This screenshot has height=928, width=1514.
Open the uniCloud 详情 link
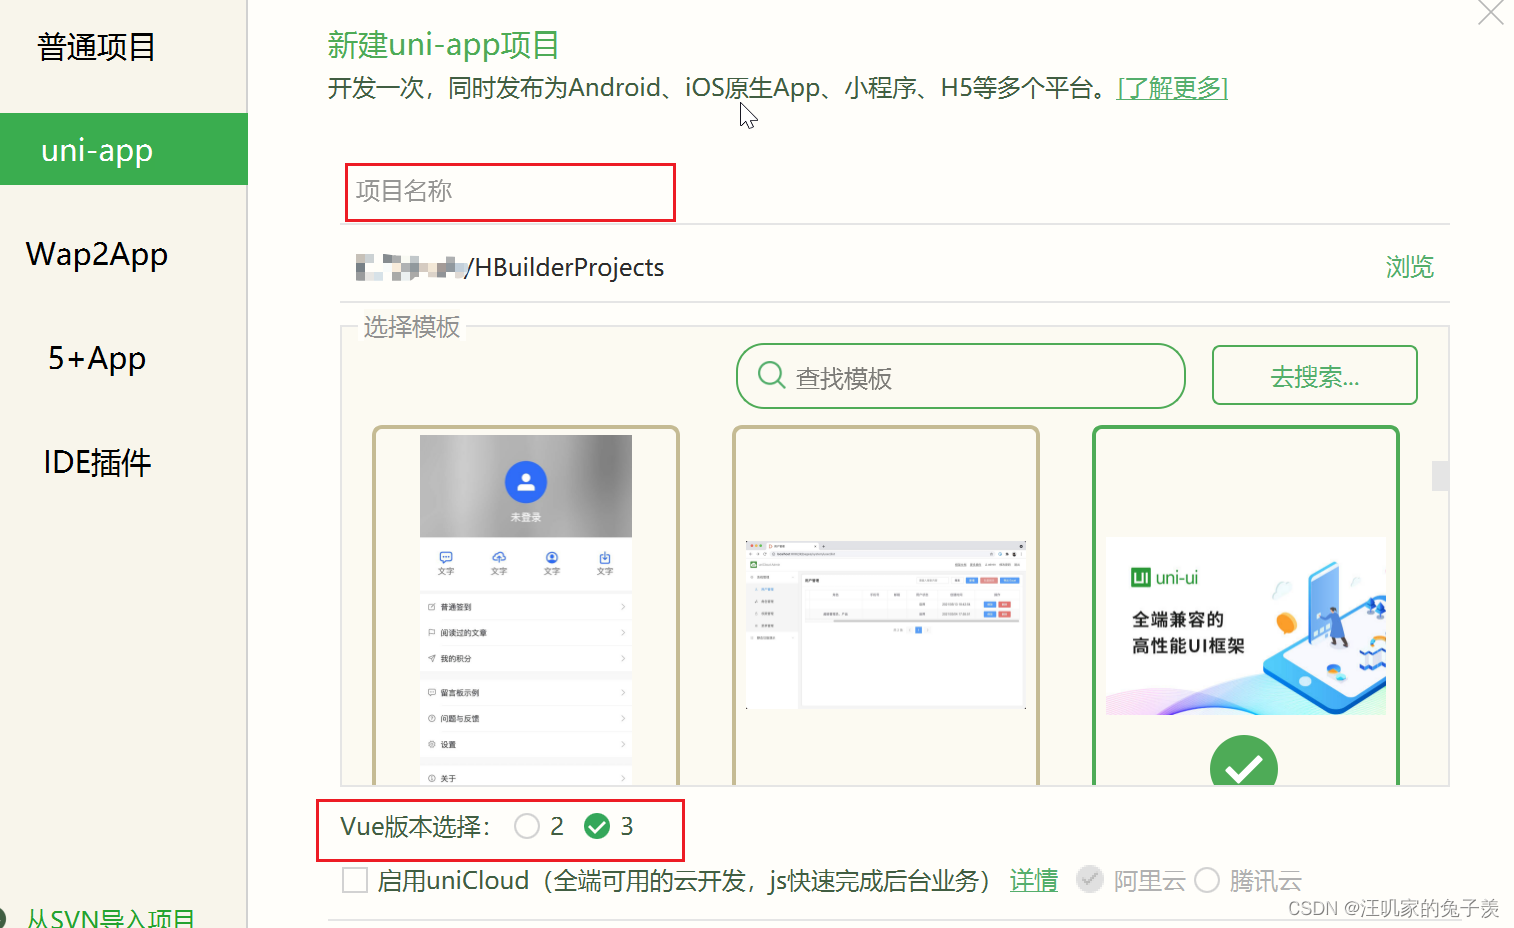click(x=1034, y=880)
